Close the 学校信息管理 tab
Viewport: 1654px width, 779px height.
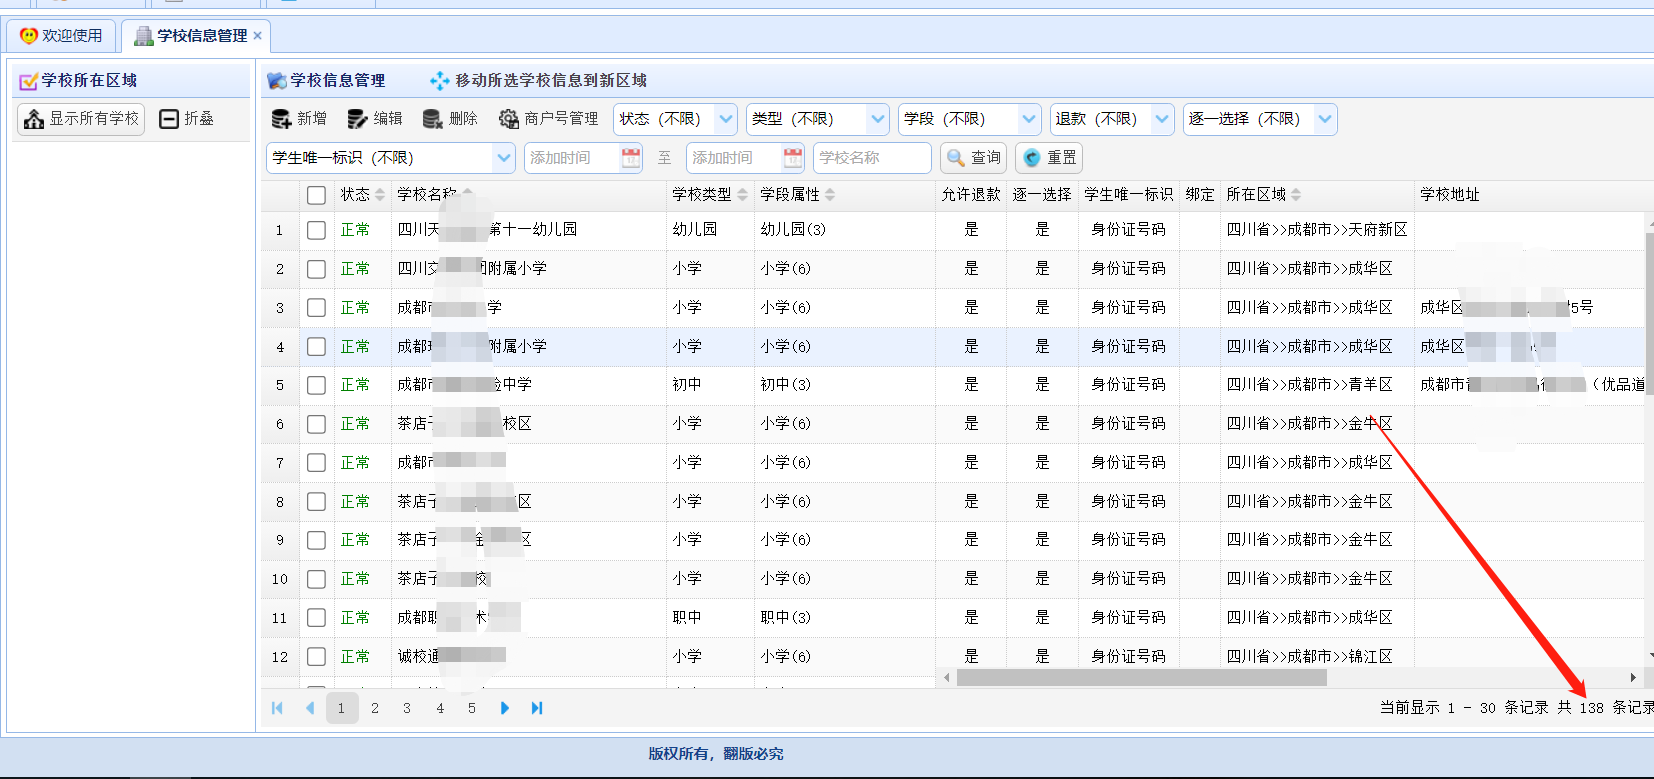click(x=258, y=36)
